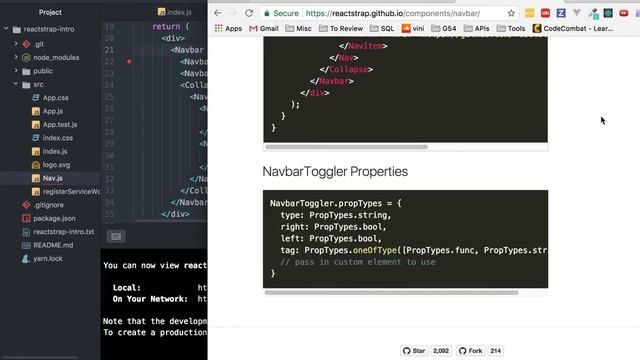
Task: Click the blue Z extension icon
Action: click(561, 13)
